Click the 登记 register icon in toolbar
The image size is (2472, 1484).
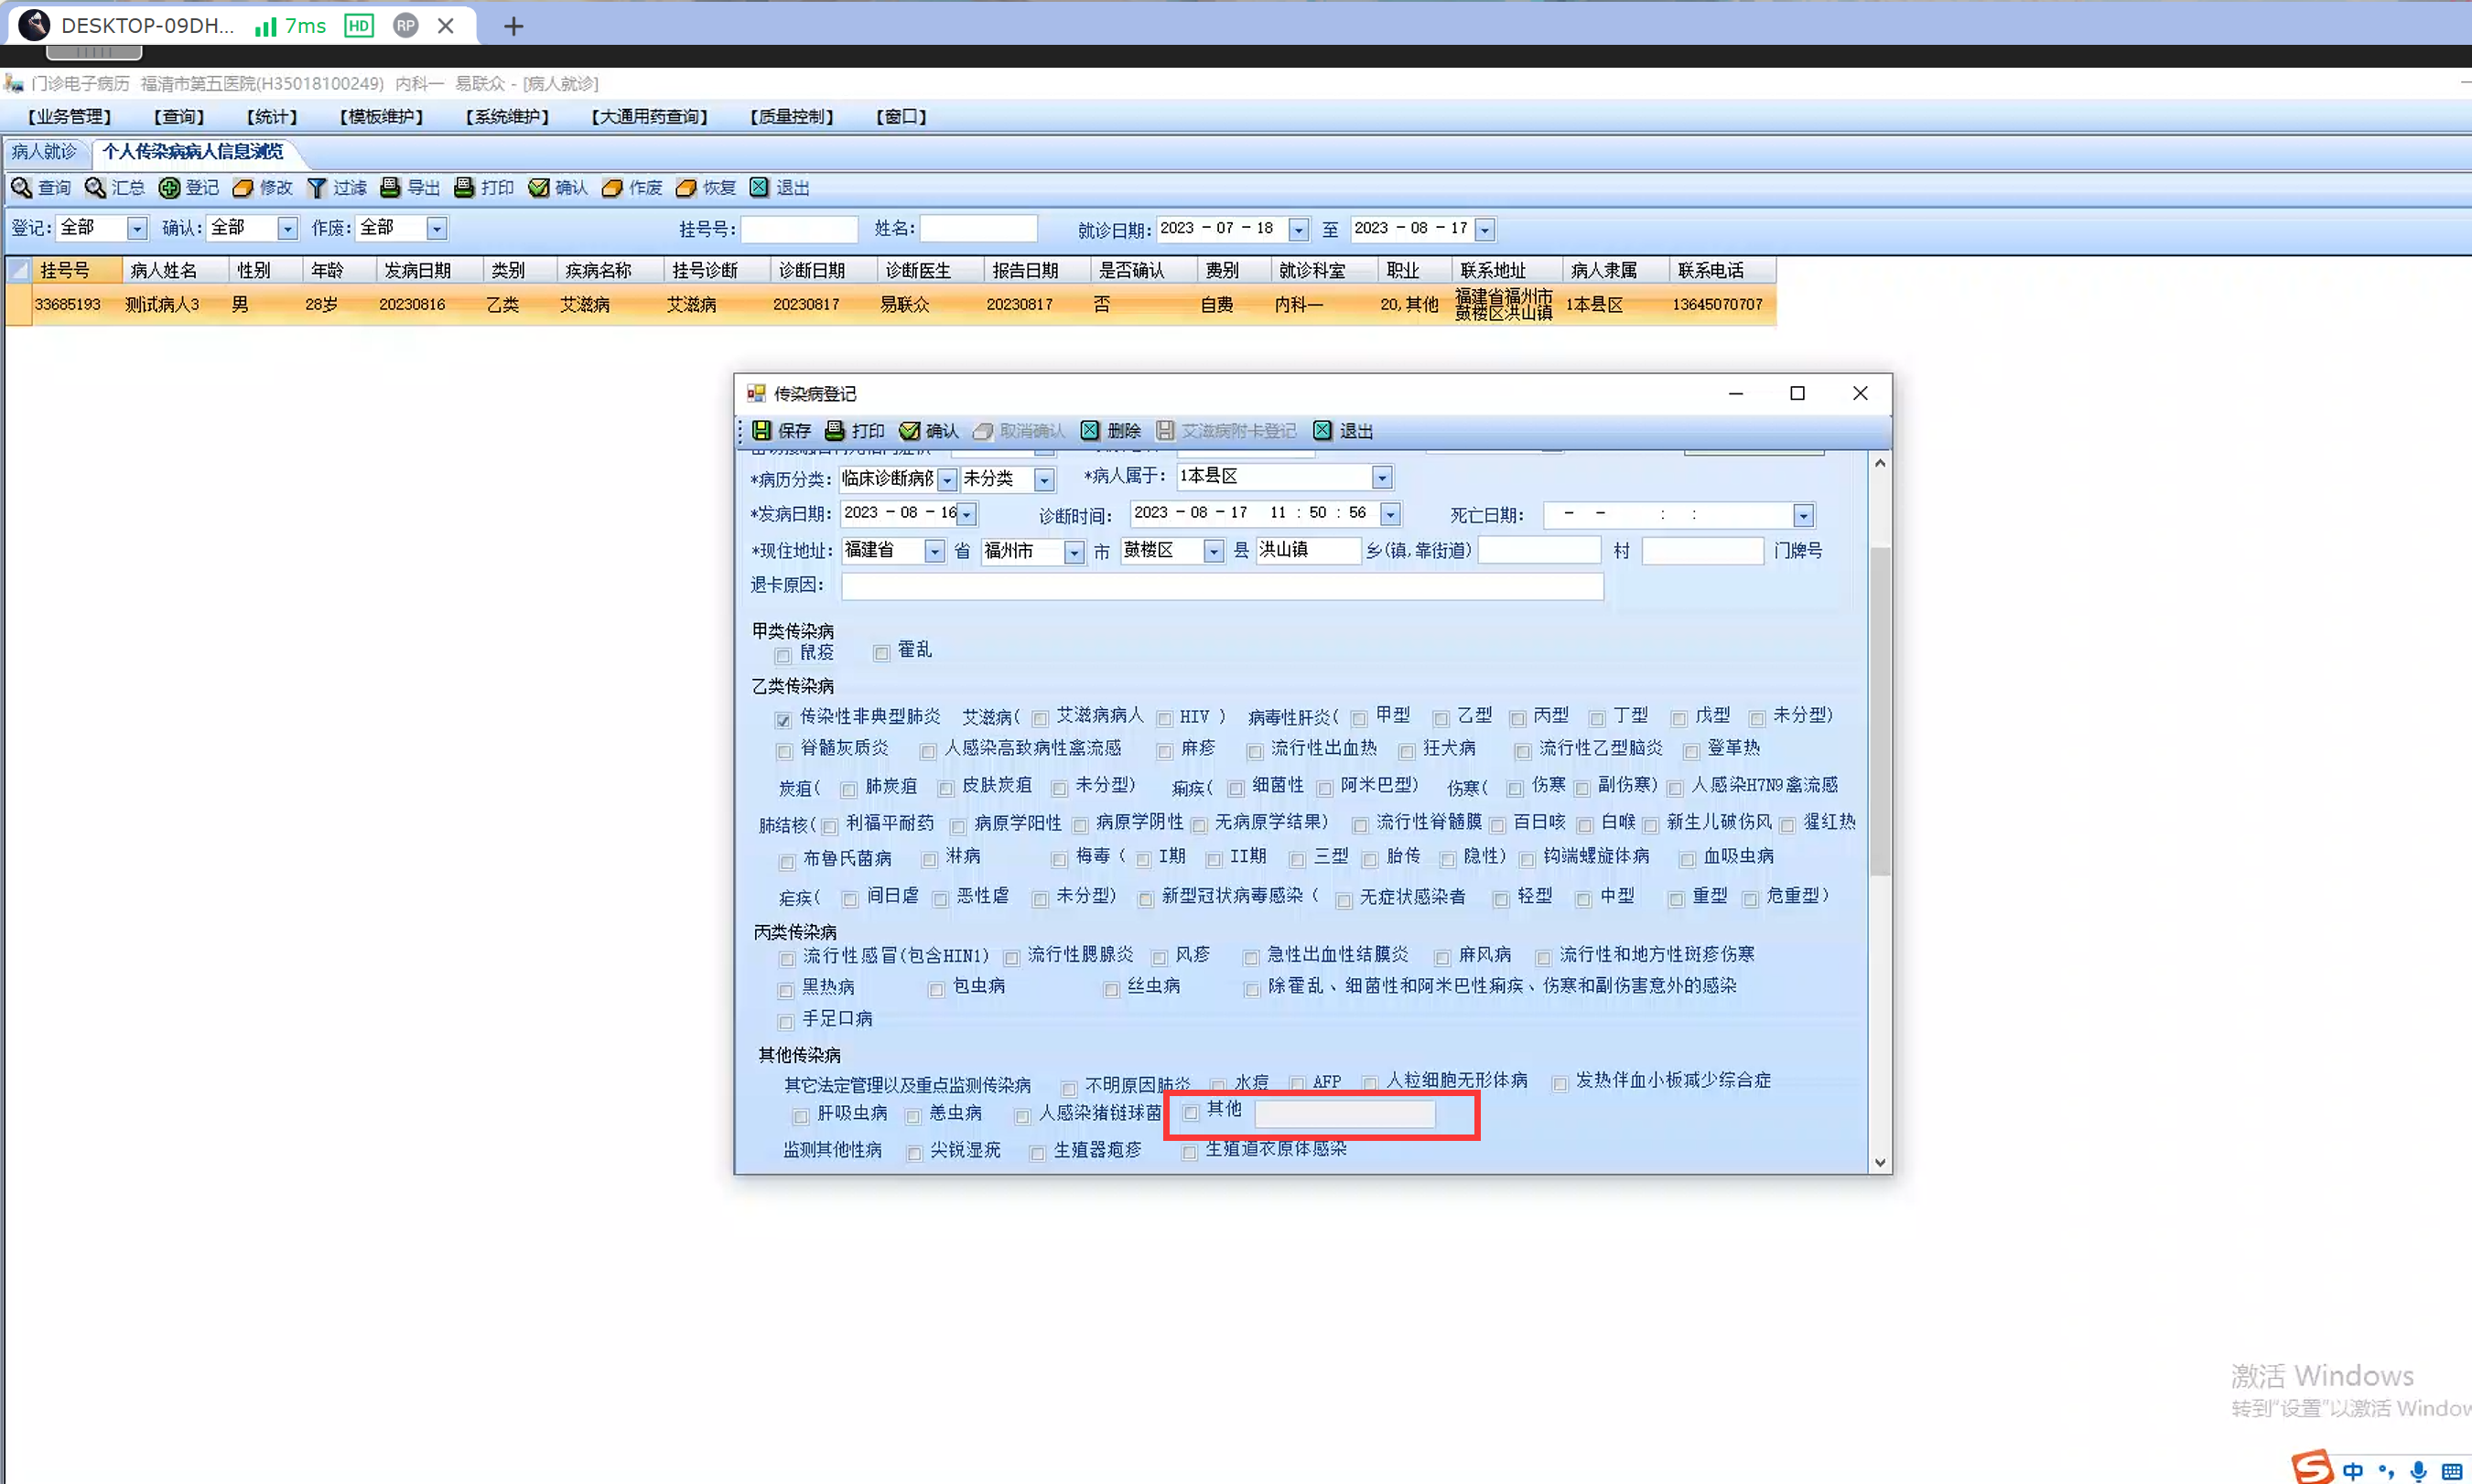(169, 188)
